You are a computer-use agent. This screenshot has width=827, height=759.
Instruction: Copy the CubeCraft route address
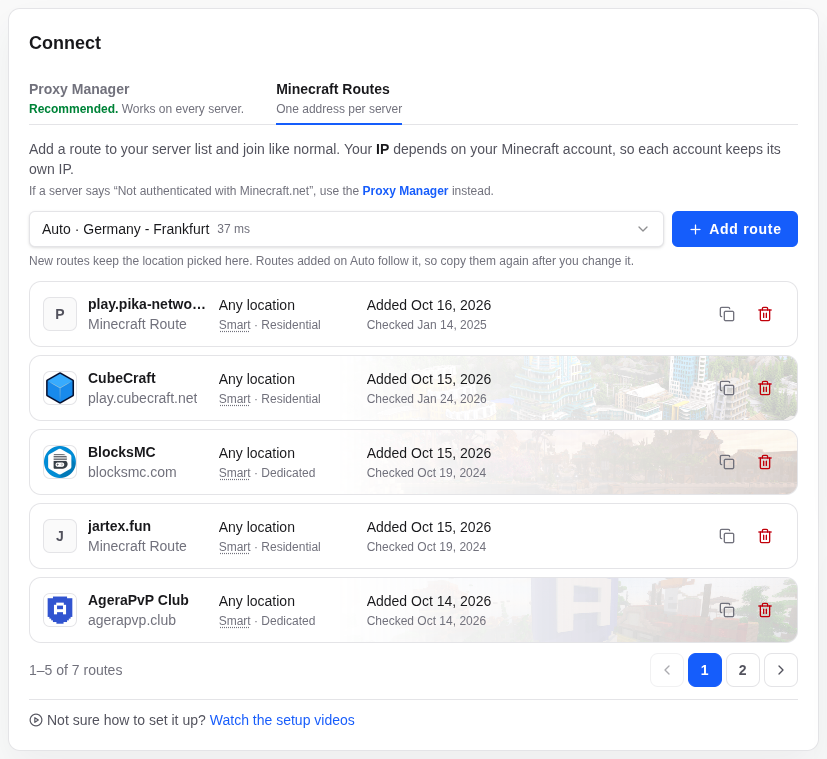[x=727, y=388]
